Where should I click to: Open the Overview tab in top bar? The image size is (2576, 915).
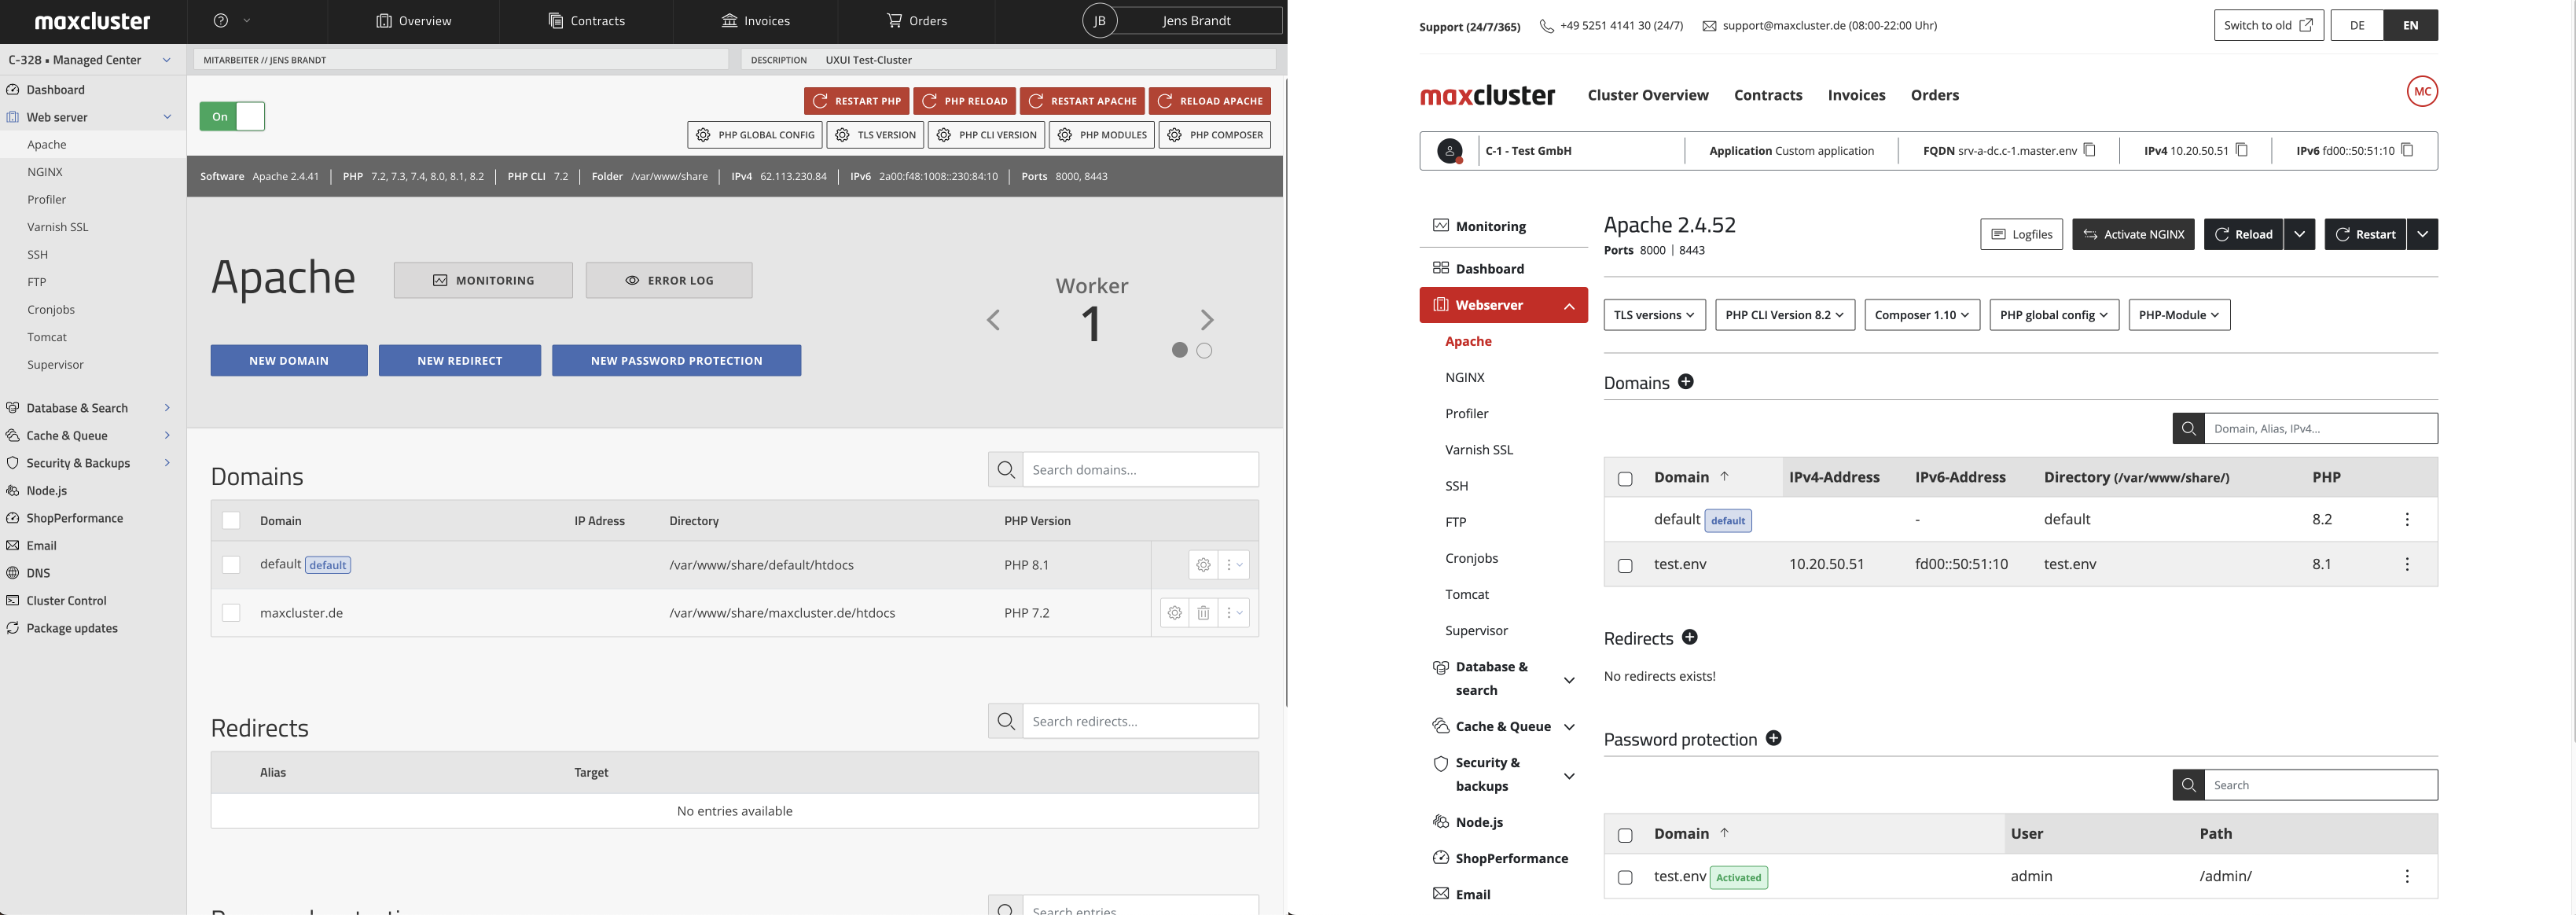pyautogui.click(x=413, y=20)
